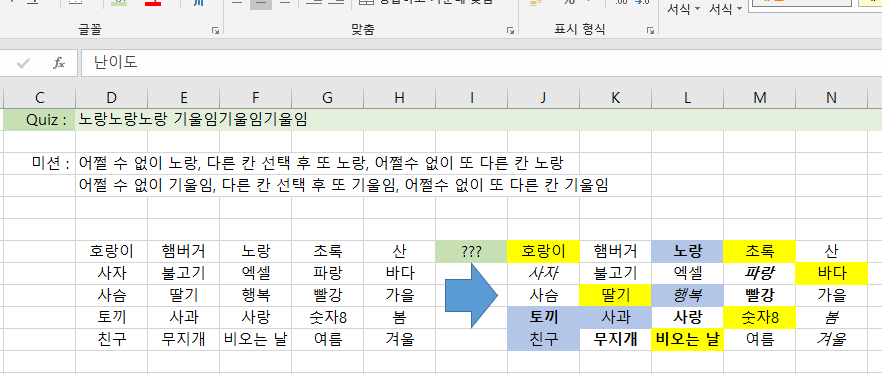Select '무지개' cell in column E
Screen dimensions: 882x374
tap(183, 339)
